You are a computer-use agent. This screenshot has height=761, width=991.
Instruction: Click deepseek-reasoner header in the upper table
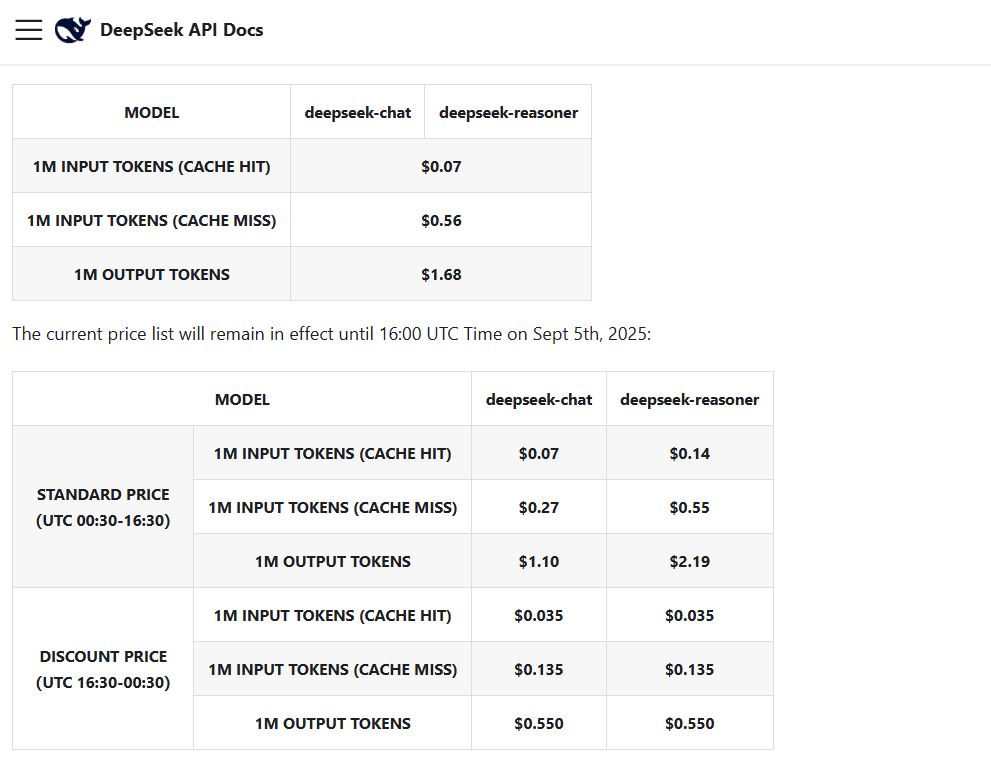(x=508, y=112)
